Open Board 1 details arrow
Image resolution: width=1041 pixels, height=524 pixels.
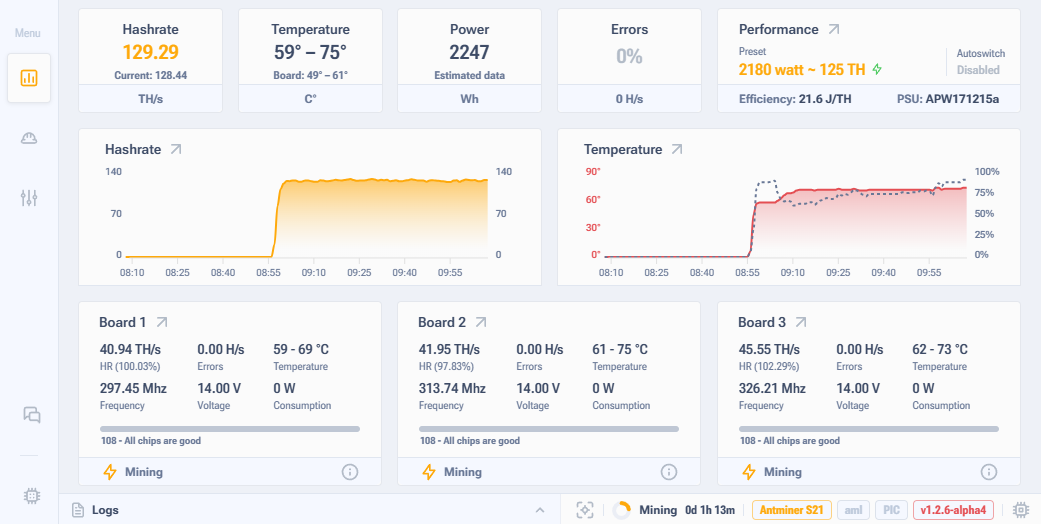162,322
